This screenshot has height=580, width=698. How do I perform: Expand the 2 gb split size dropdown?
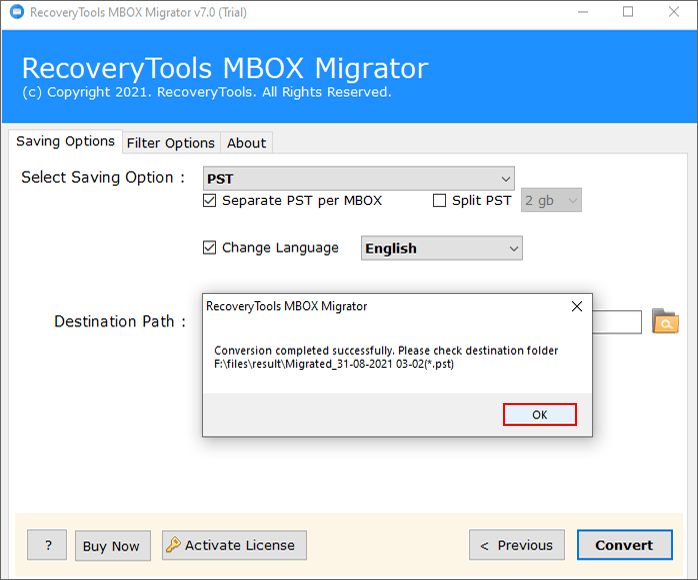pos(551,200)
